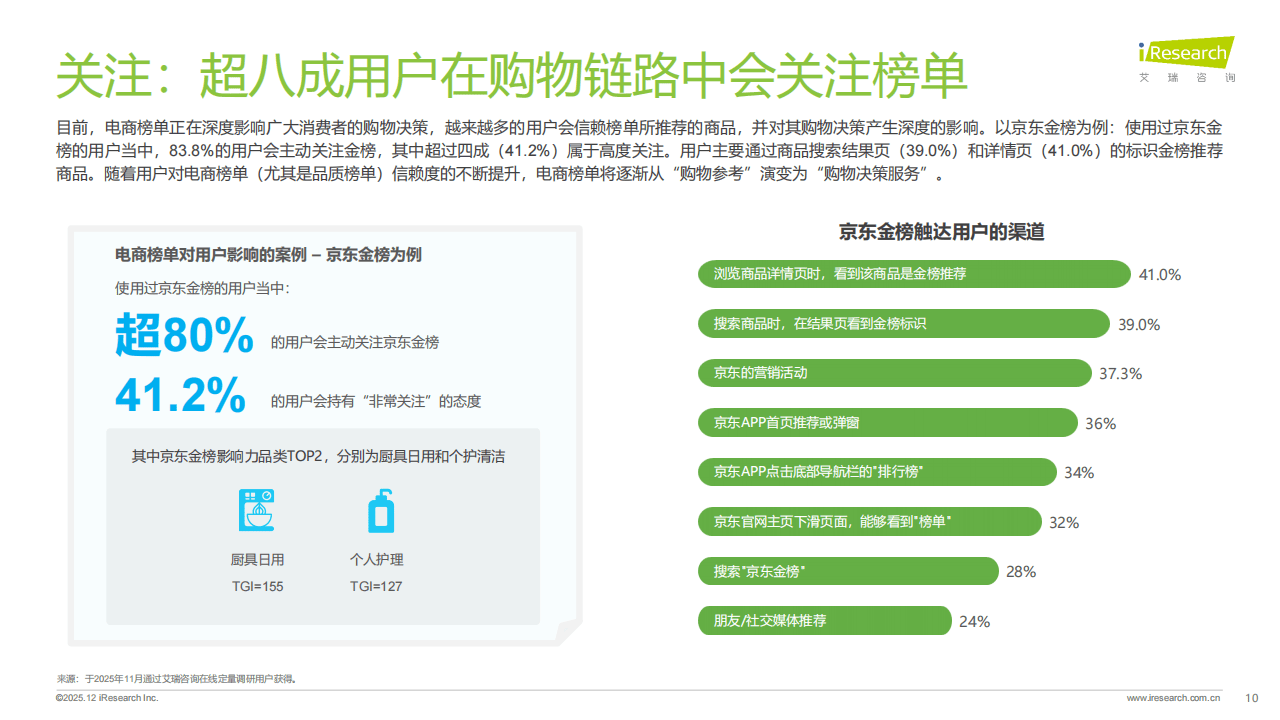Select the 41.0% product detail page bar
The image size is (1280, 720).
913,274
